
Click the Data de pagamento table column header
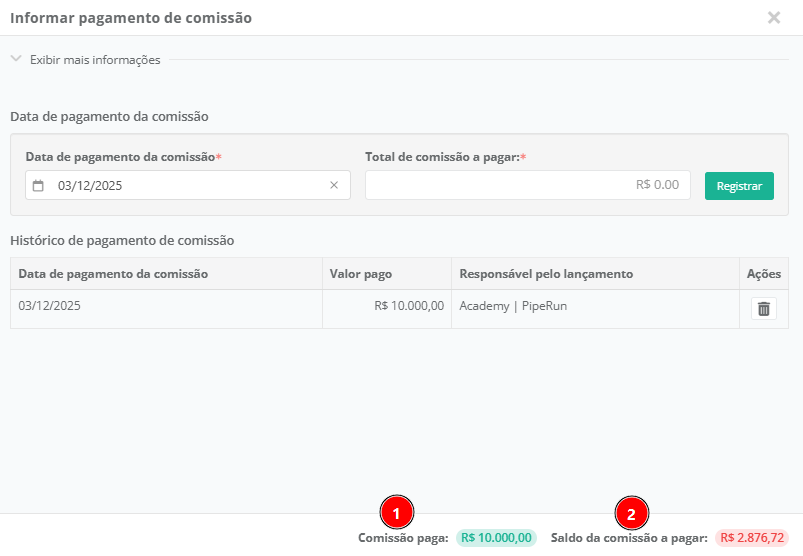click(x=113, y=274)
